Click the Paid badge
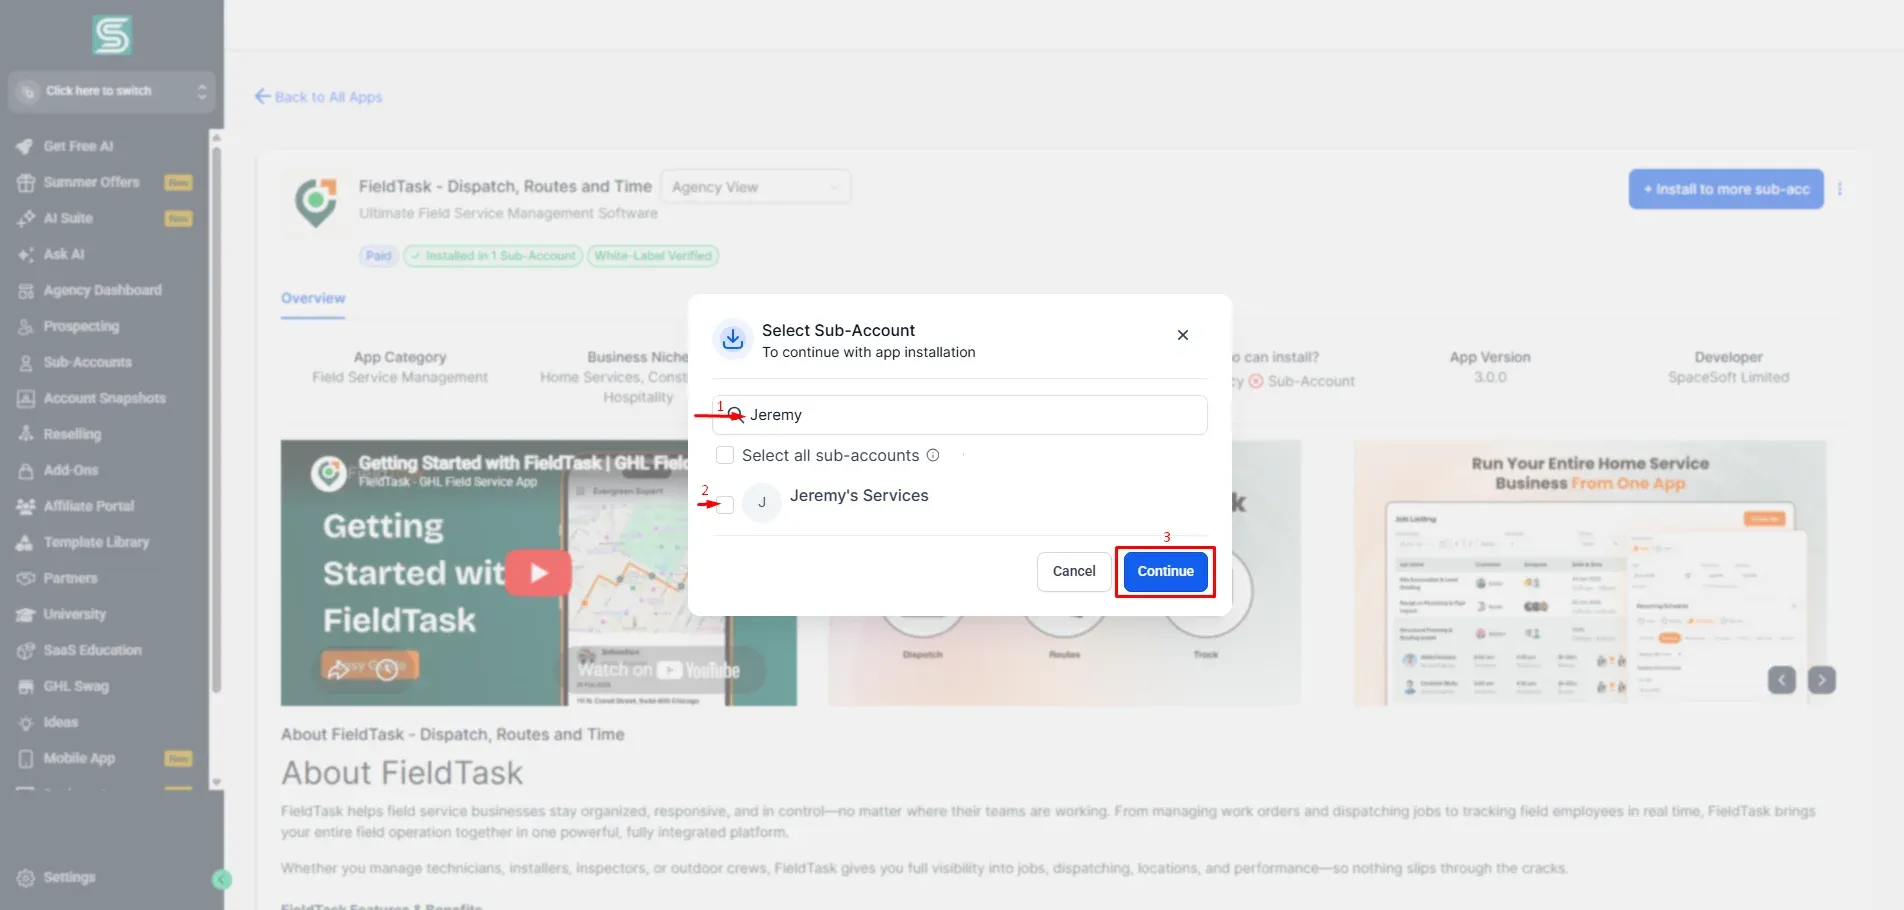Image resolution: width=1904 pixels, height=910 pixels. pyautogui.click(x=378, y=256)
